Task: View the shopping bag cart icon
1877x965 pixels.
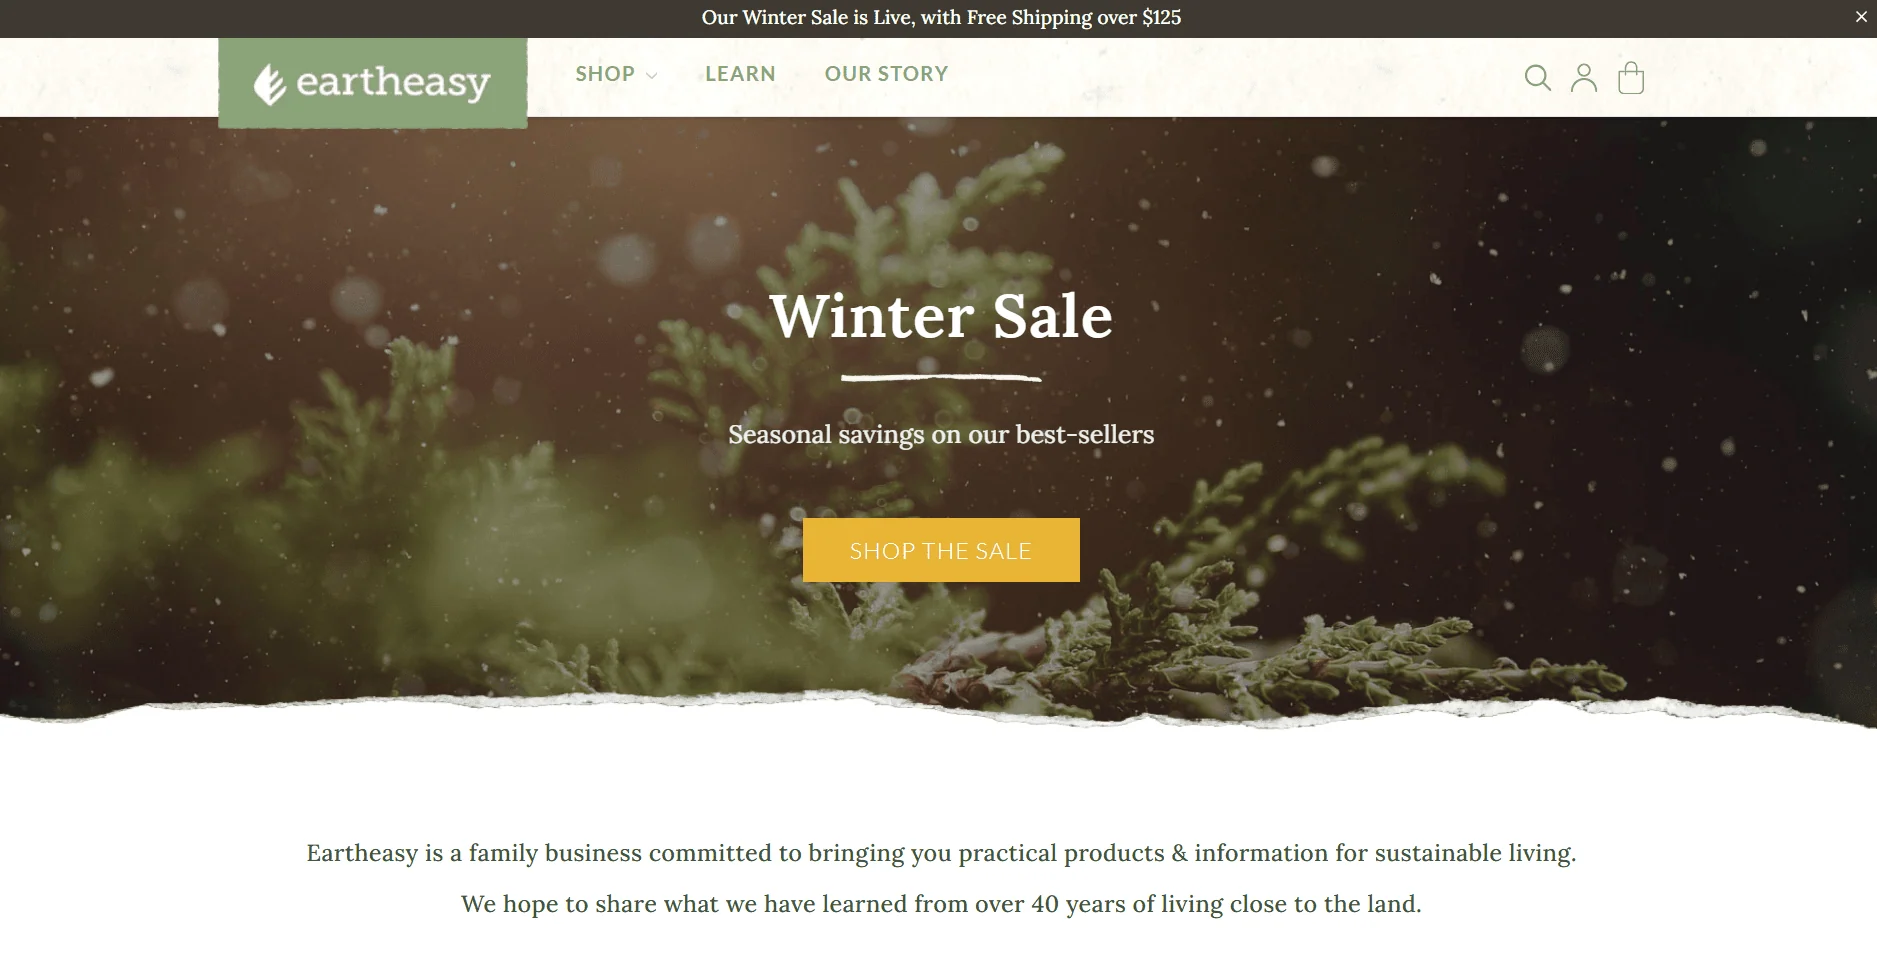Action: point(1631,78)
